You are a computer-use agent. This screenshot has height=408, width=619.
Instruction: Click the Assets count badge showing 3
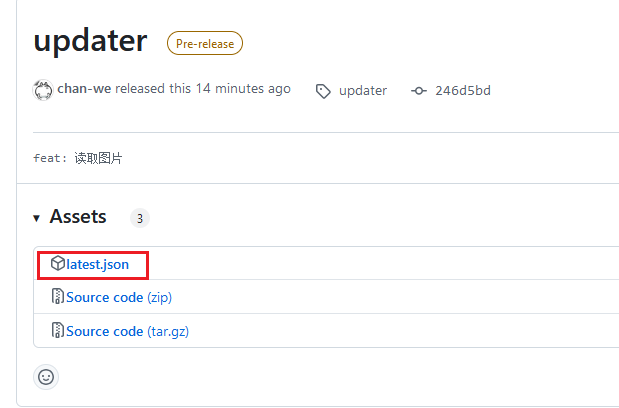(x=140, y=218)
